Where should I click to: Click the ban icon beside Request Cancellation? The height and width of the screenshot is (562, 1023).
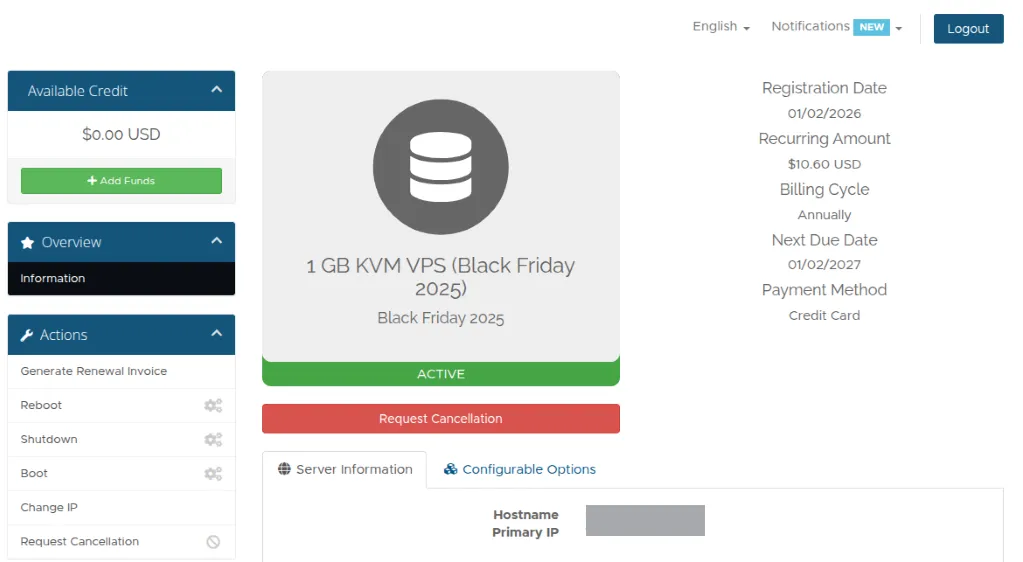click(213, 542)
